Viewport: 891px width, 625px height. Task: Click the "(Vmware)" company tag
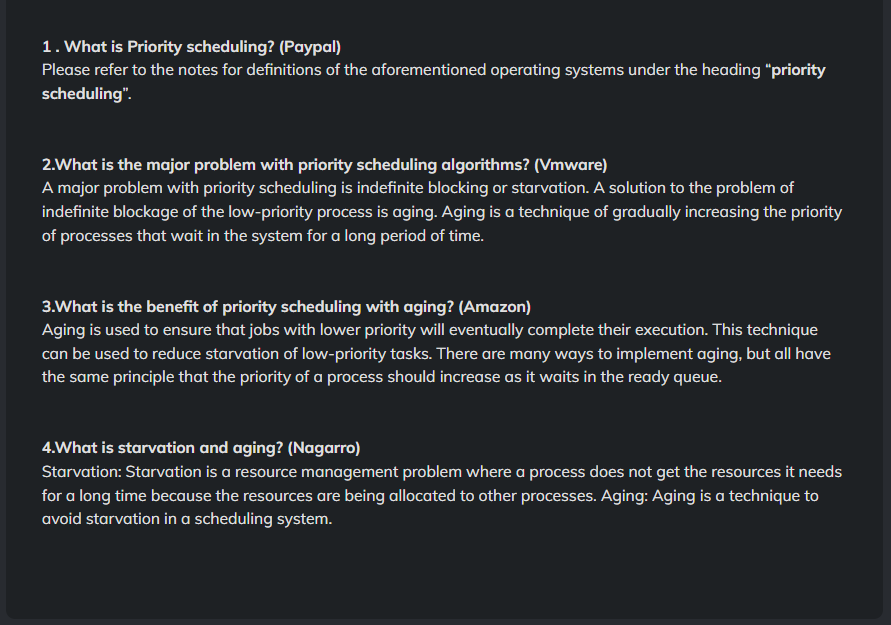pos(571,164)
